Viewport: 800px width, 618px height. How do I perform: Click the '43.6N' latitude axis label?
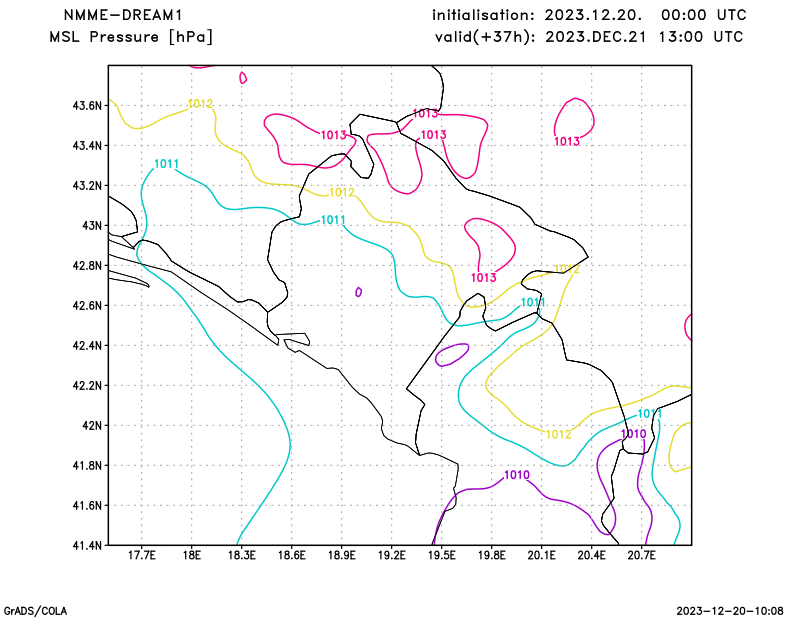(87, 106)
